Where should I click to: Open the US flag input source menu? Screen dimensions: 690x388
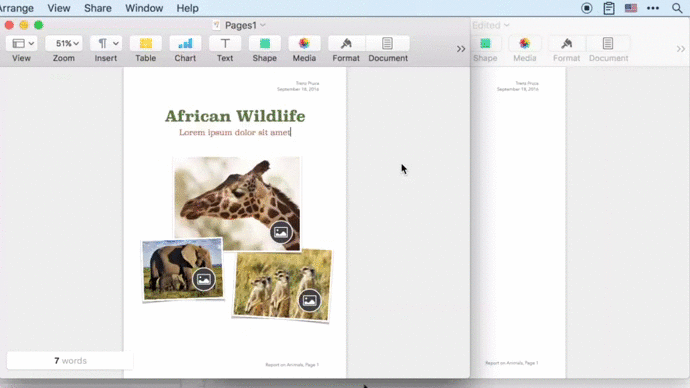coord(631,8)
